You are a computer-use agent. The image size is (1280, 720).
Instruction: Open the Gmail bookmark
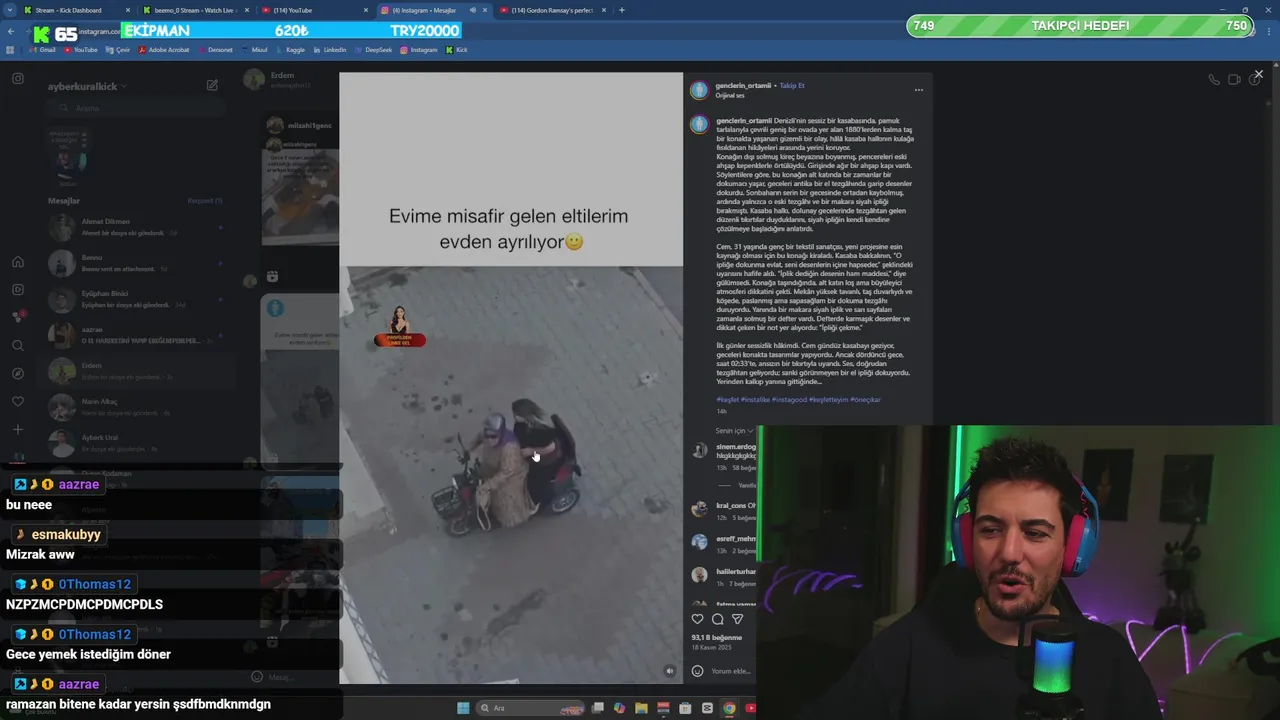click(x=42, y=49)
